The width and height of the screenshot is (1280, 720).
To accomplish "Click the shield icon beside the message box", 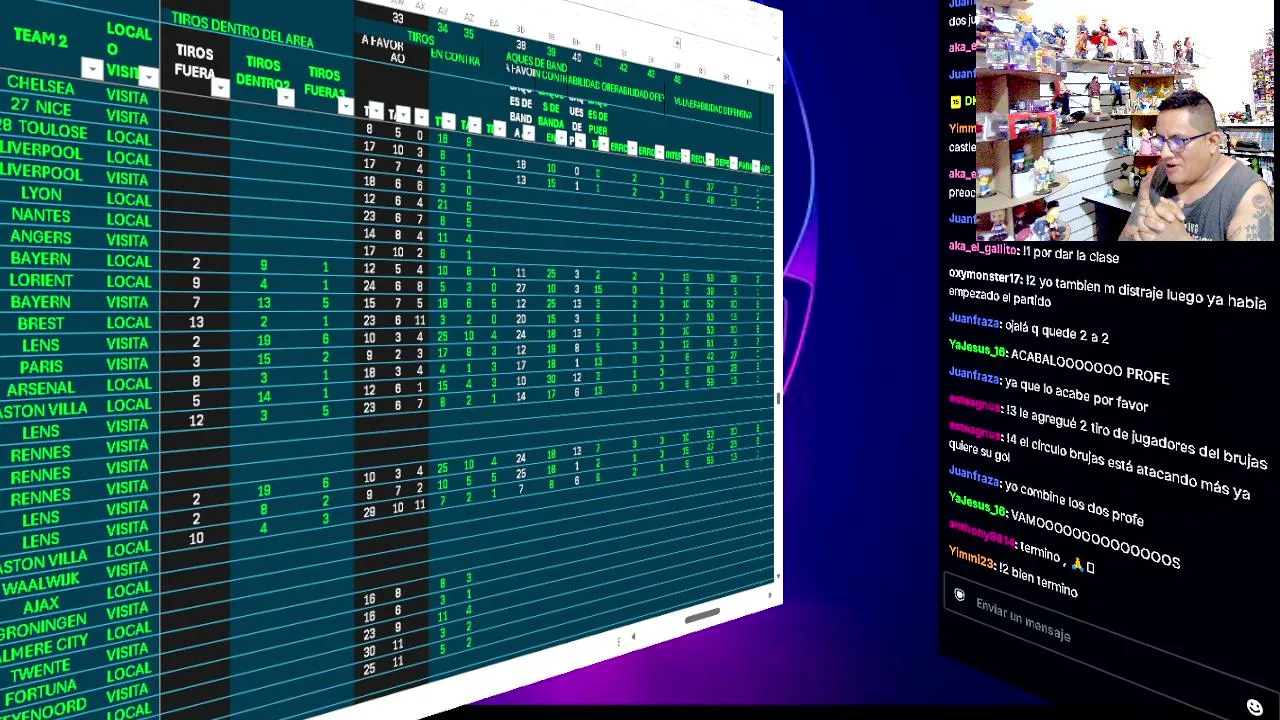I will click(959, 595).
